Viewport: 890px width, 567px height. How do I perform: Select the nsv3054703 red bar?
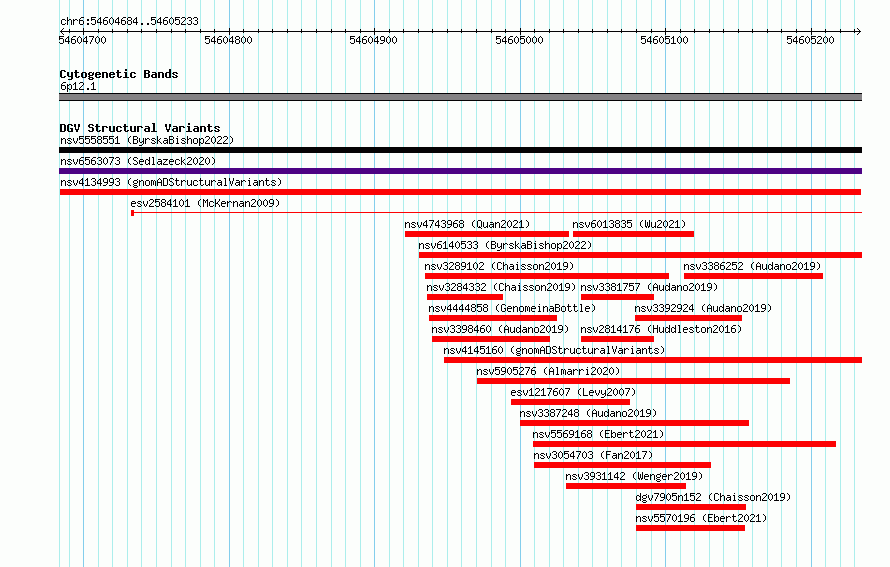[x=623, y=465]
